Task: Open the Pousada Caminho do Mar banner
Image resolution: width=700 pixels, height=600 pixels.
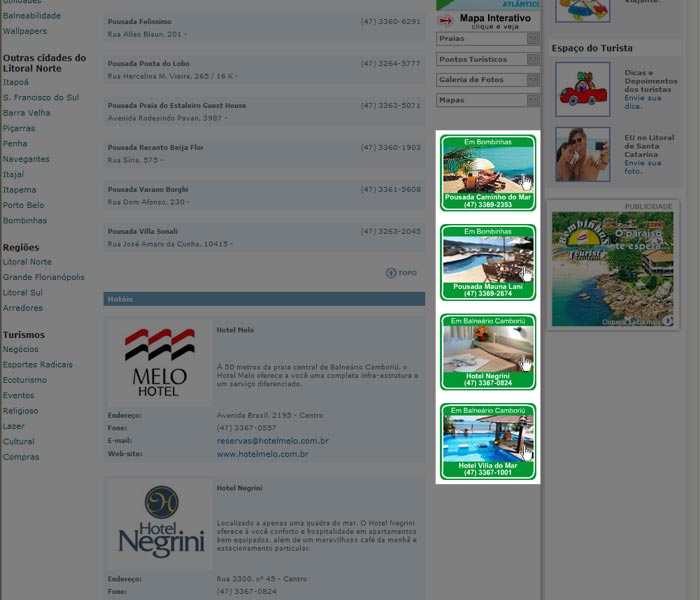Action: [x=488, y=173]
